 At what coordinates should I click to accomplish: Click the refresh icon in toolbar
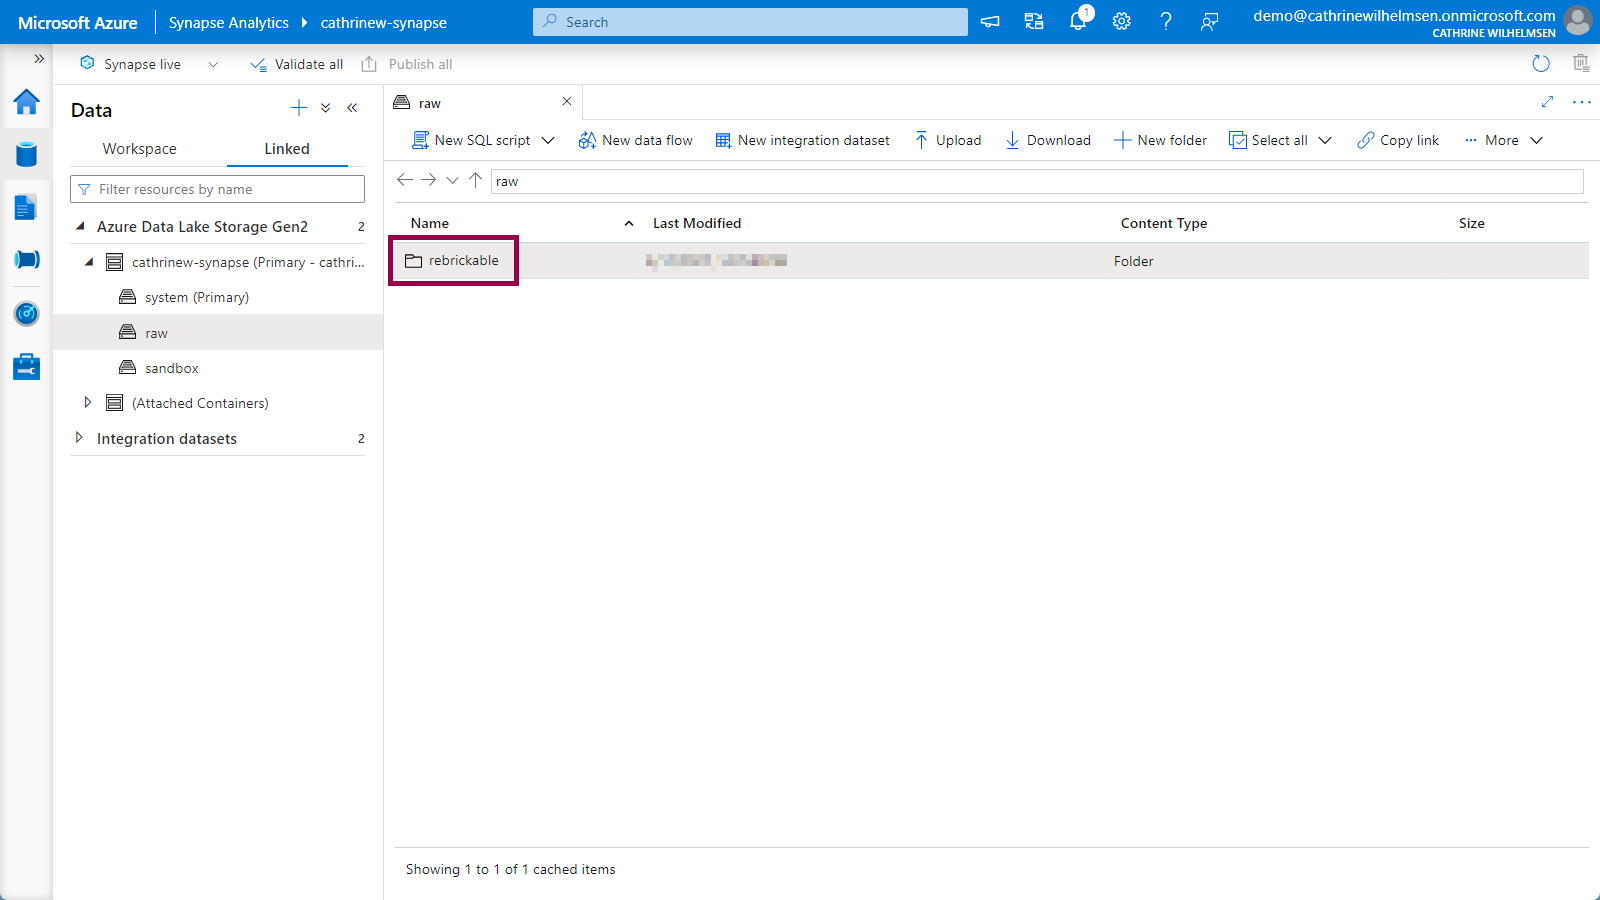1541,64
